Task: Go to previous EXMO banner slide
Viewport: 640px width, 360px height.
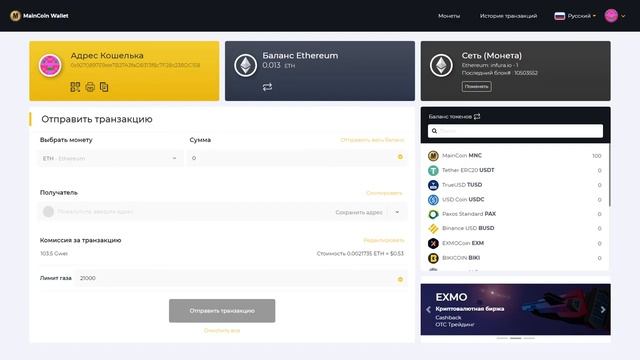Action: pos(428,310)
